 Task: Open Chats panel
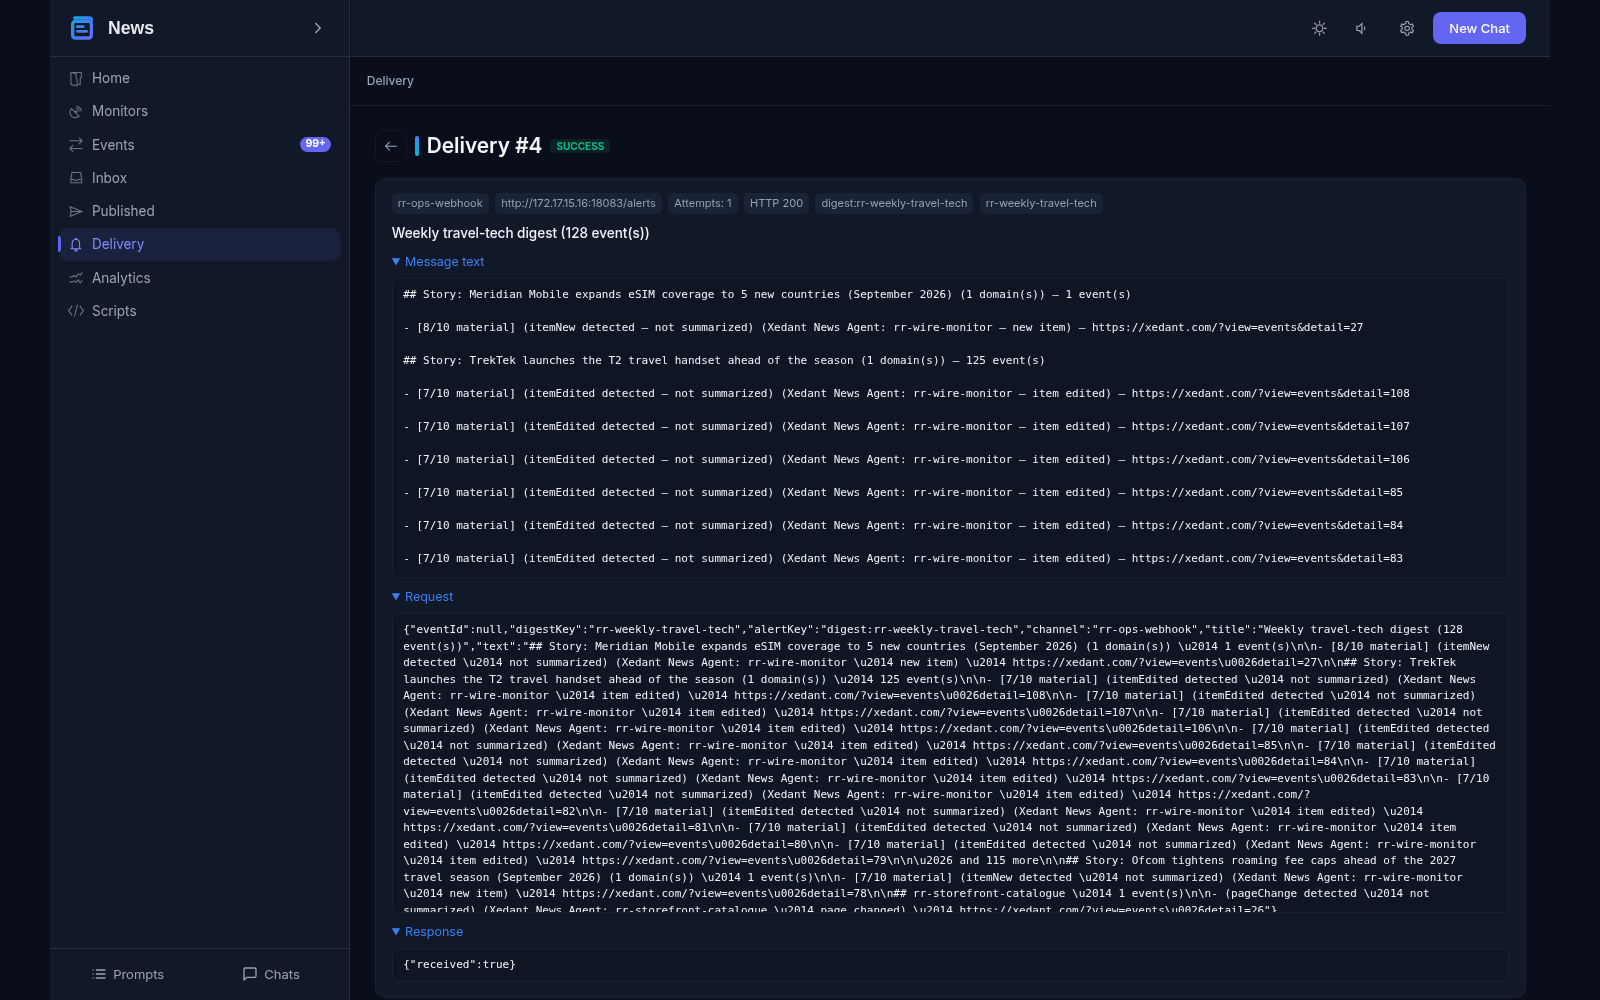point(271,974)
